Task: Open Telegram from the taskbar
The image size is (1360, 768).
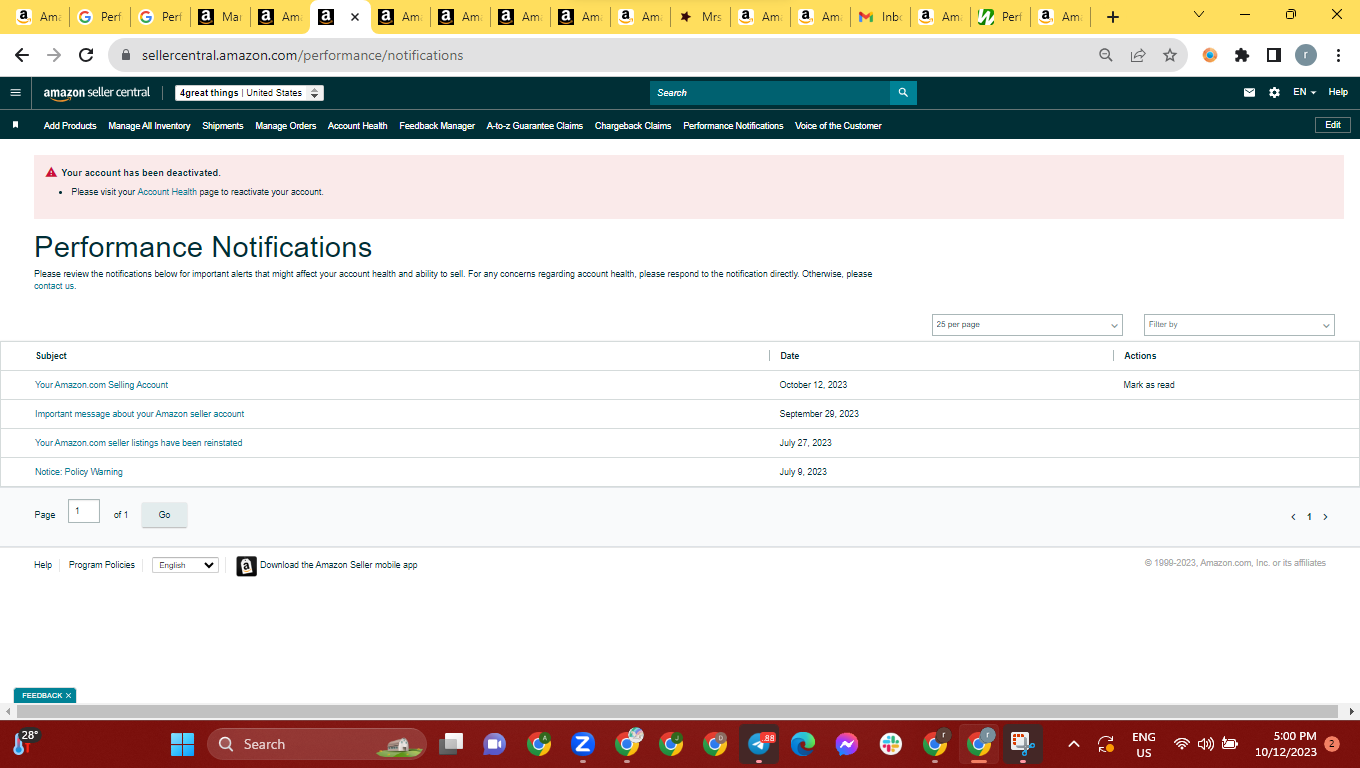Action: click(759, 744)
